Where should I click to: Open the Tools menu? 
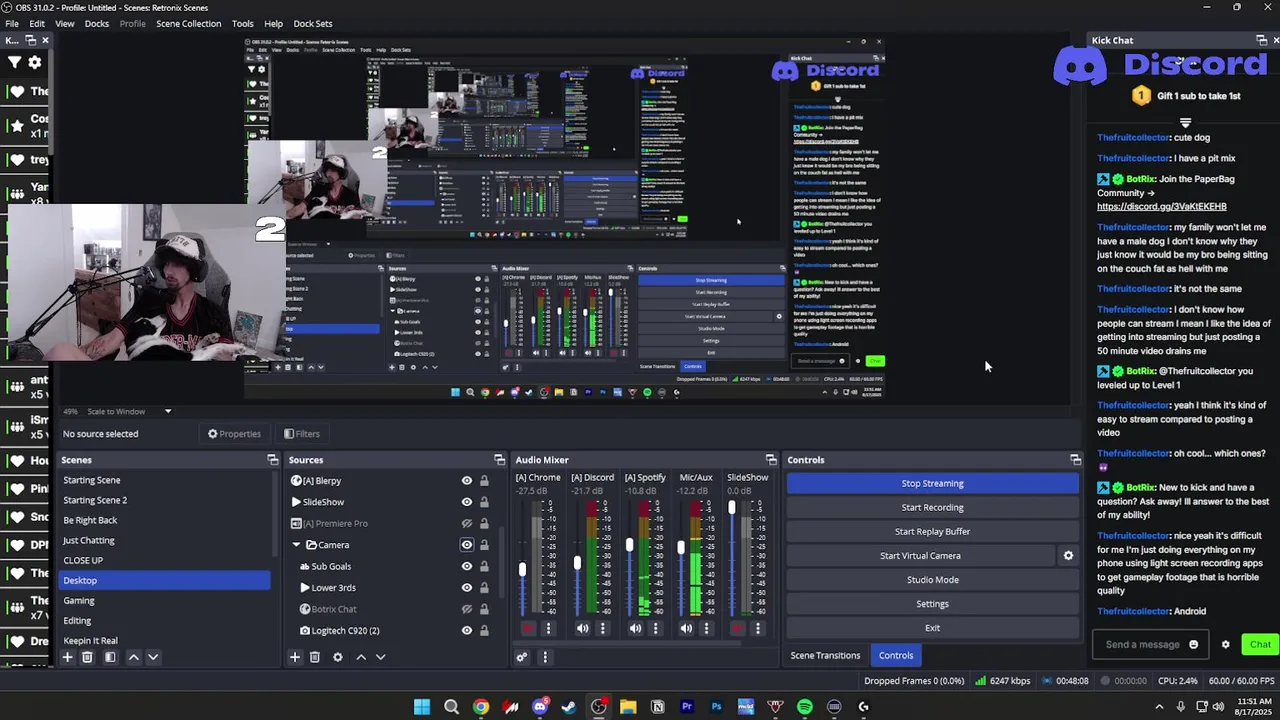coord(242,23)
